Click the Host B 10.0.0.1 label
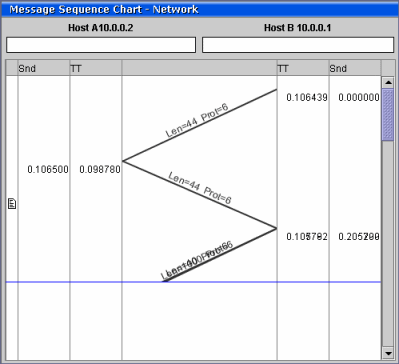This screenshot has height=364, width=399. click(x=298, y=28)
